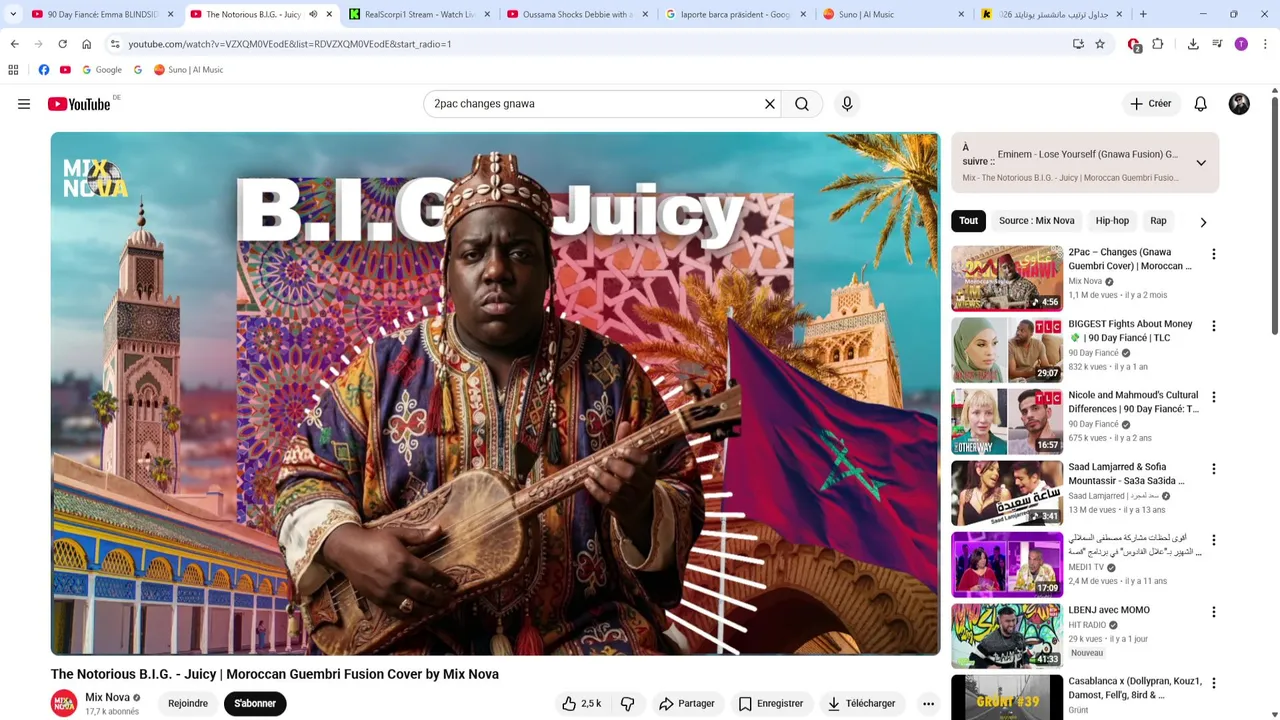Viewport: 1280px width, 720px height.
Task: Select the Source : Mix Nova chip
Action: click(x=1036, y=221)
